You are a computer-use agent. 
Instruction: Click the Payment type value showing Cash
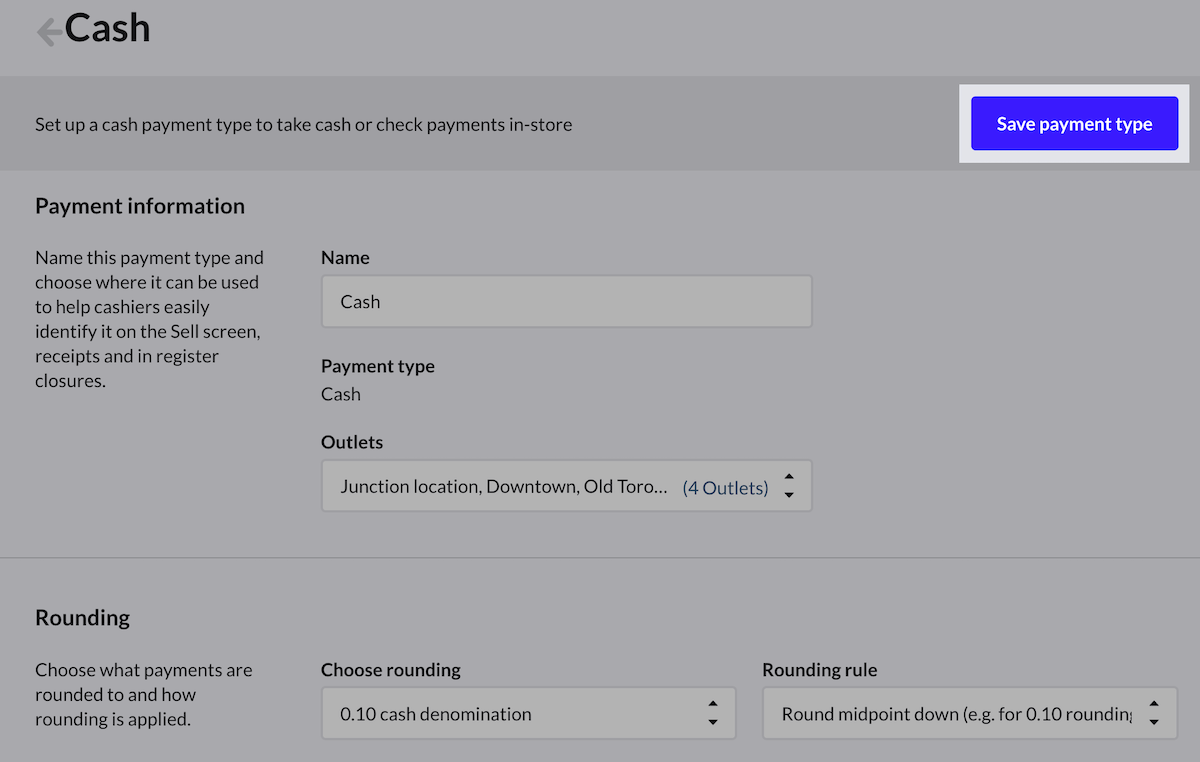point(340,394)
